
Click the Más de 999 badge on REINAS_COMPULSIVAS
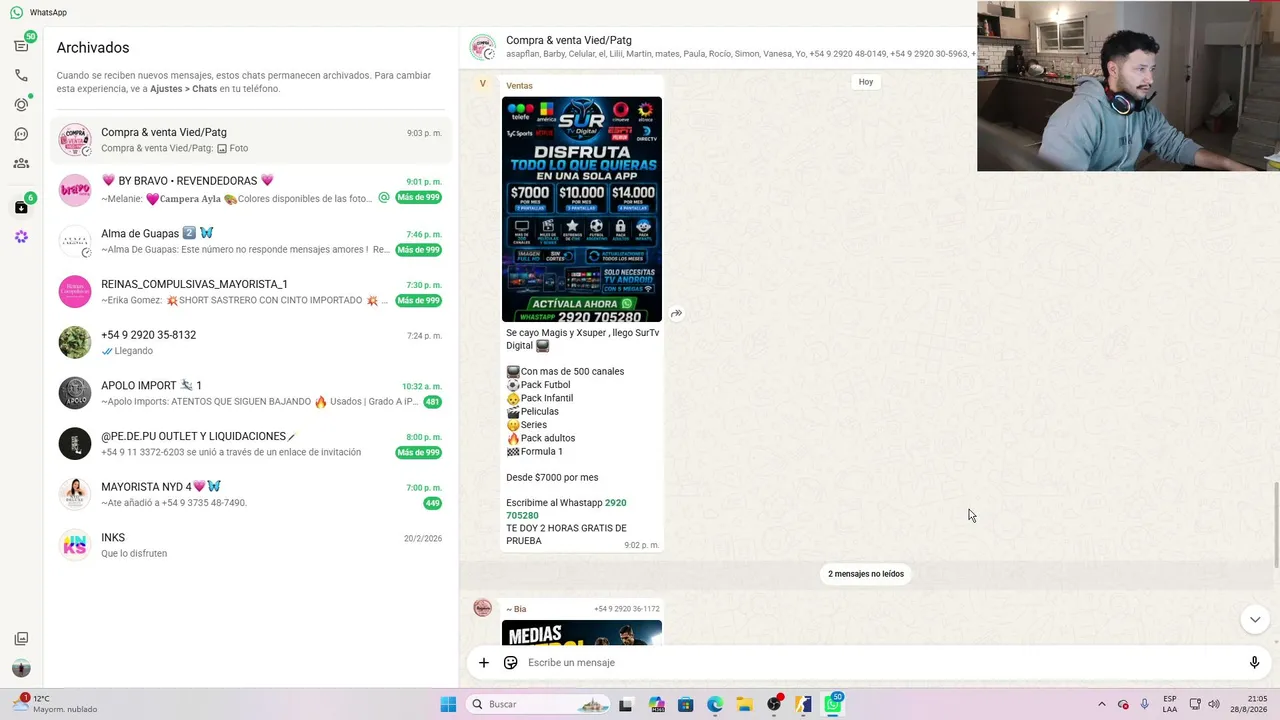click(418, 301)
